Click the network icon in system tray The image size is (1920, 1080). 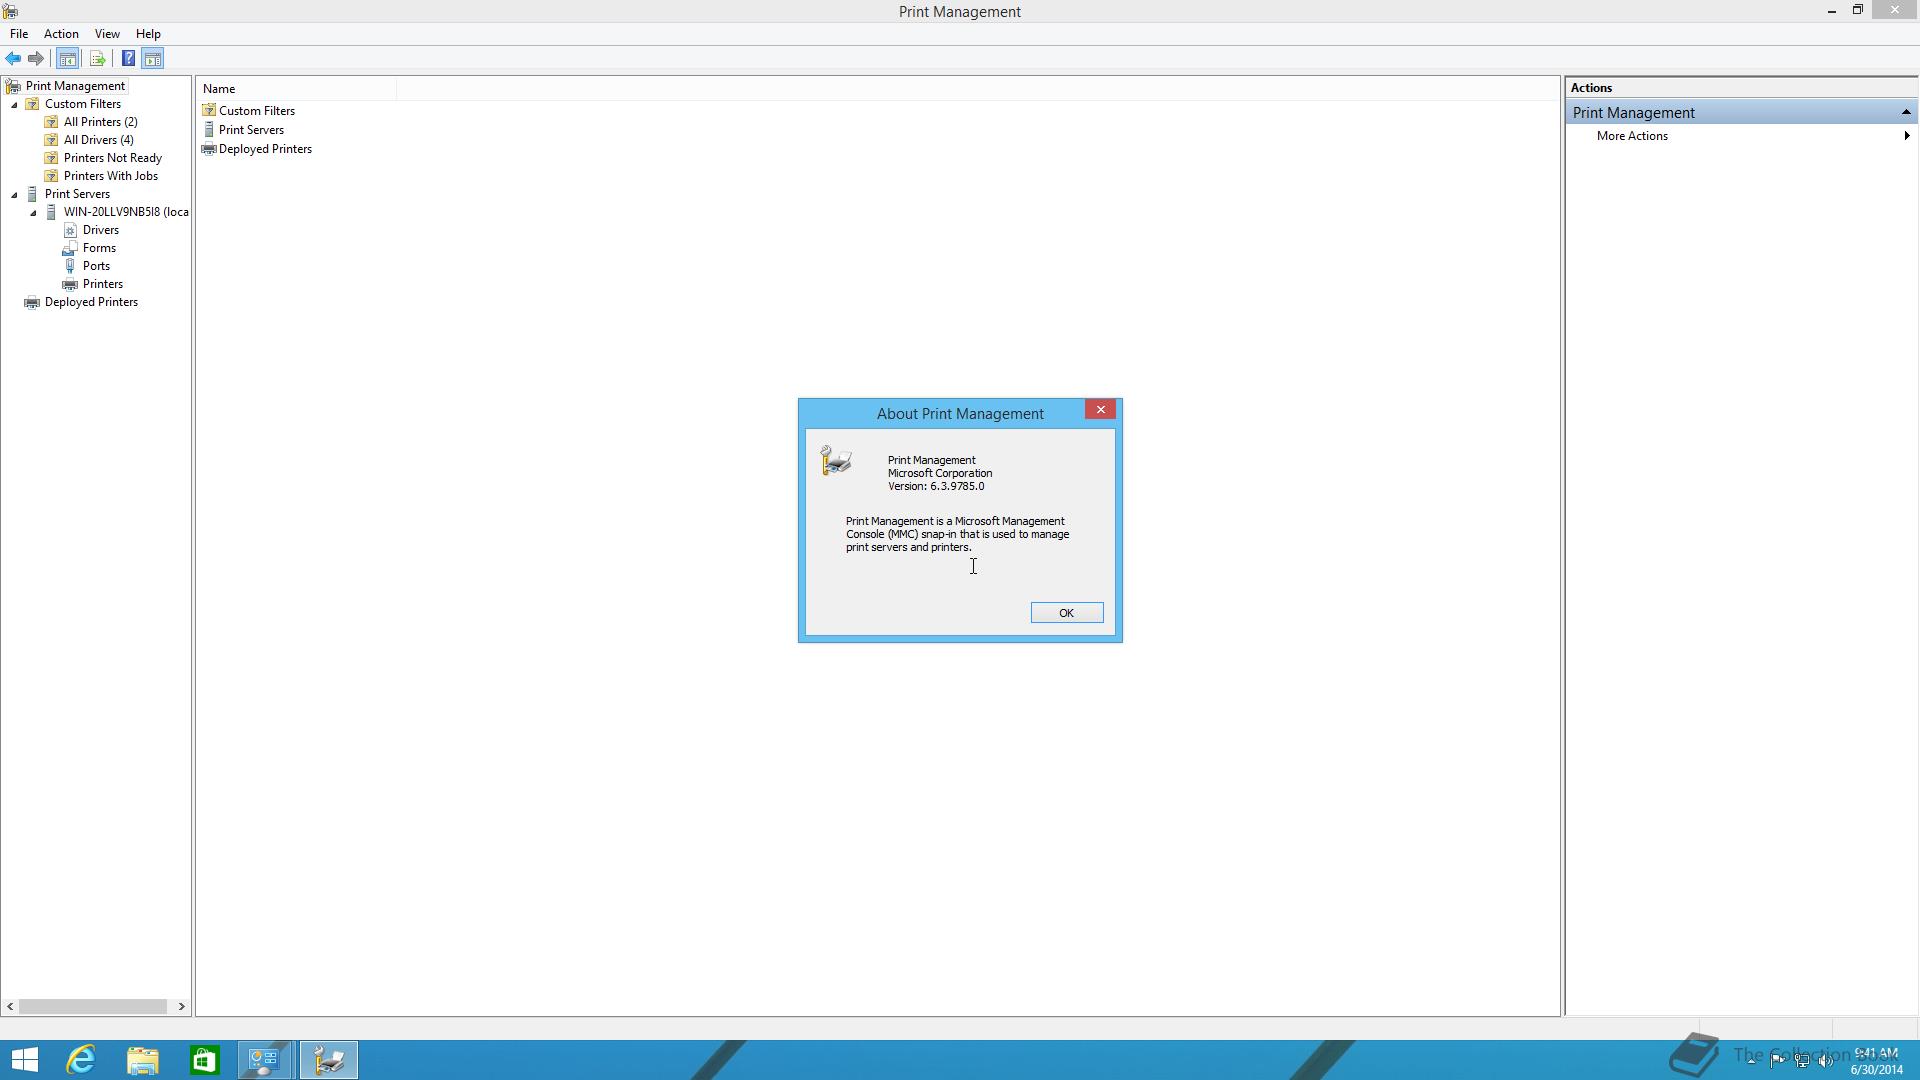click(x=1801, y=1061)
